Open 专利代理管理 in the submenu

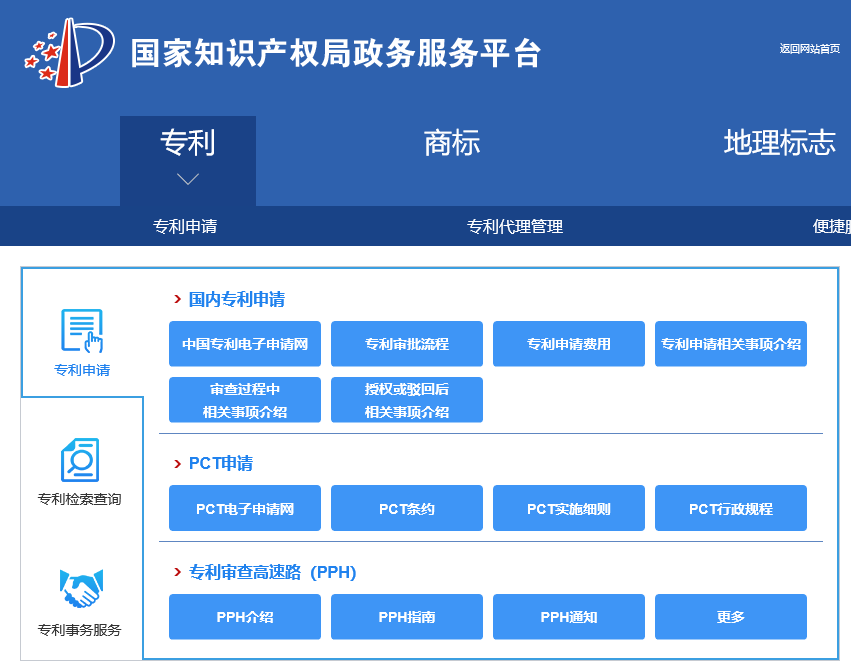515,226
